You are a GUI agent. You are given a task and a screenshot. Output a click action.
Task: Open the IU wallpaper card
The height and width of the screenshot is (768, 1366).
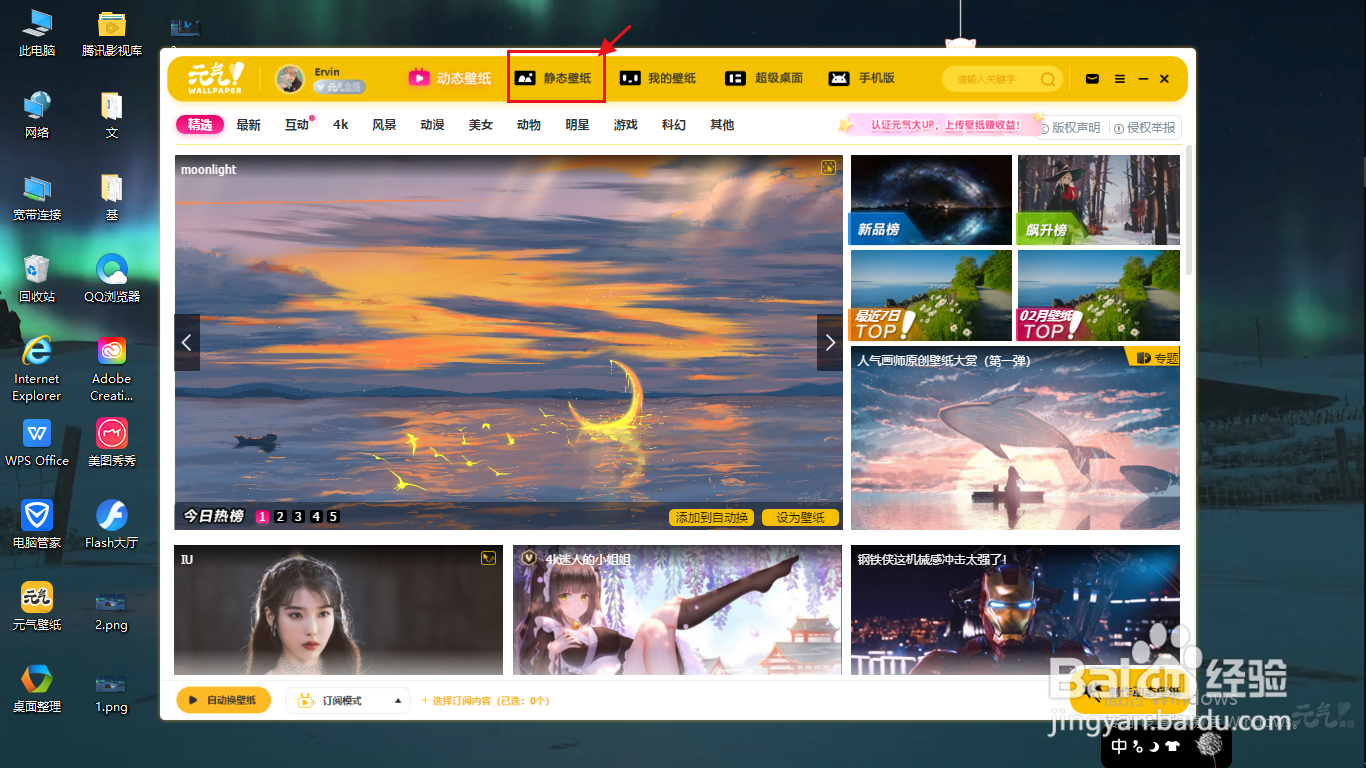coord(338,610)
